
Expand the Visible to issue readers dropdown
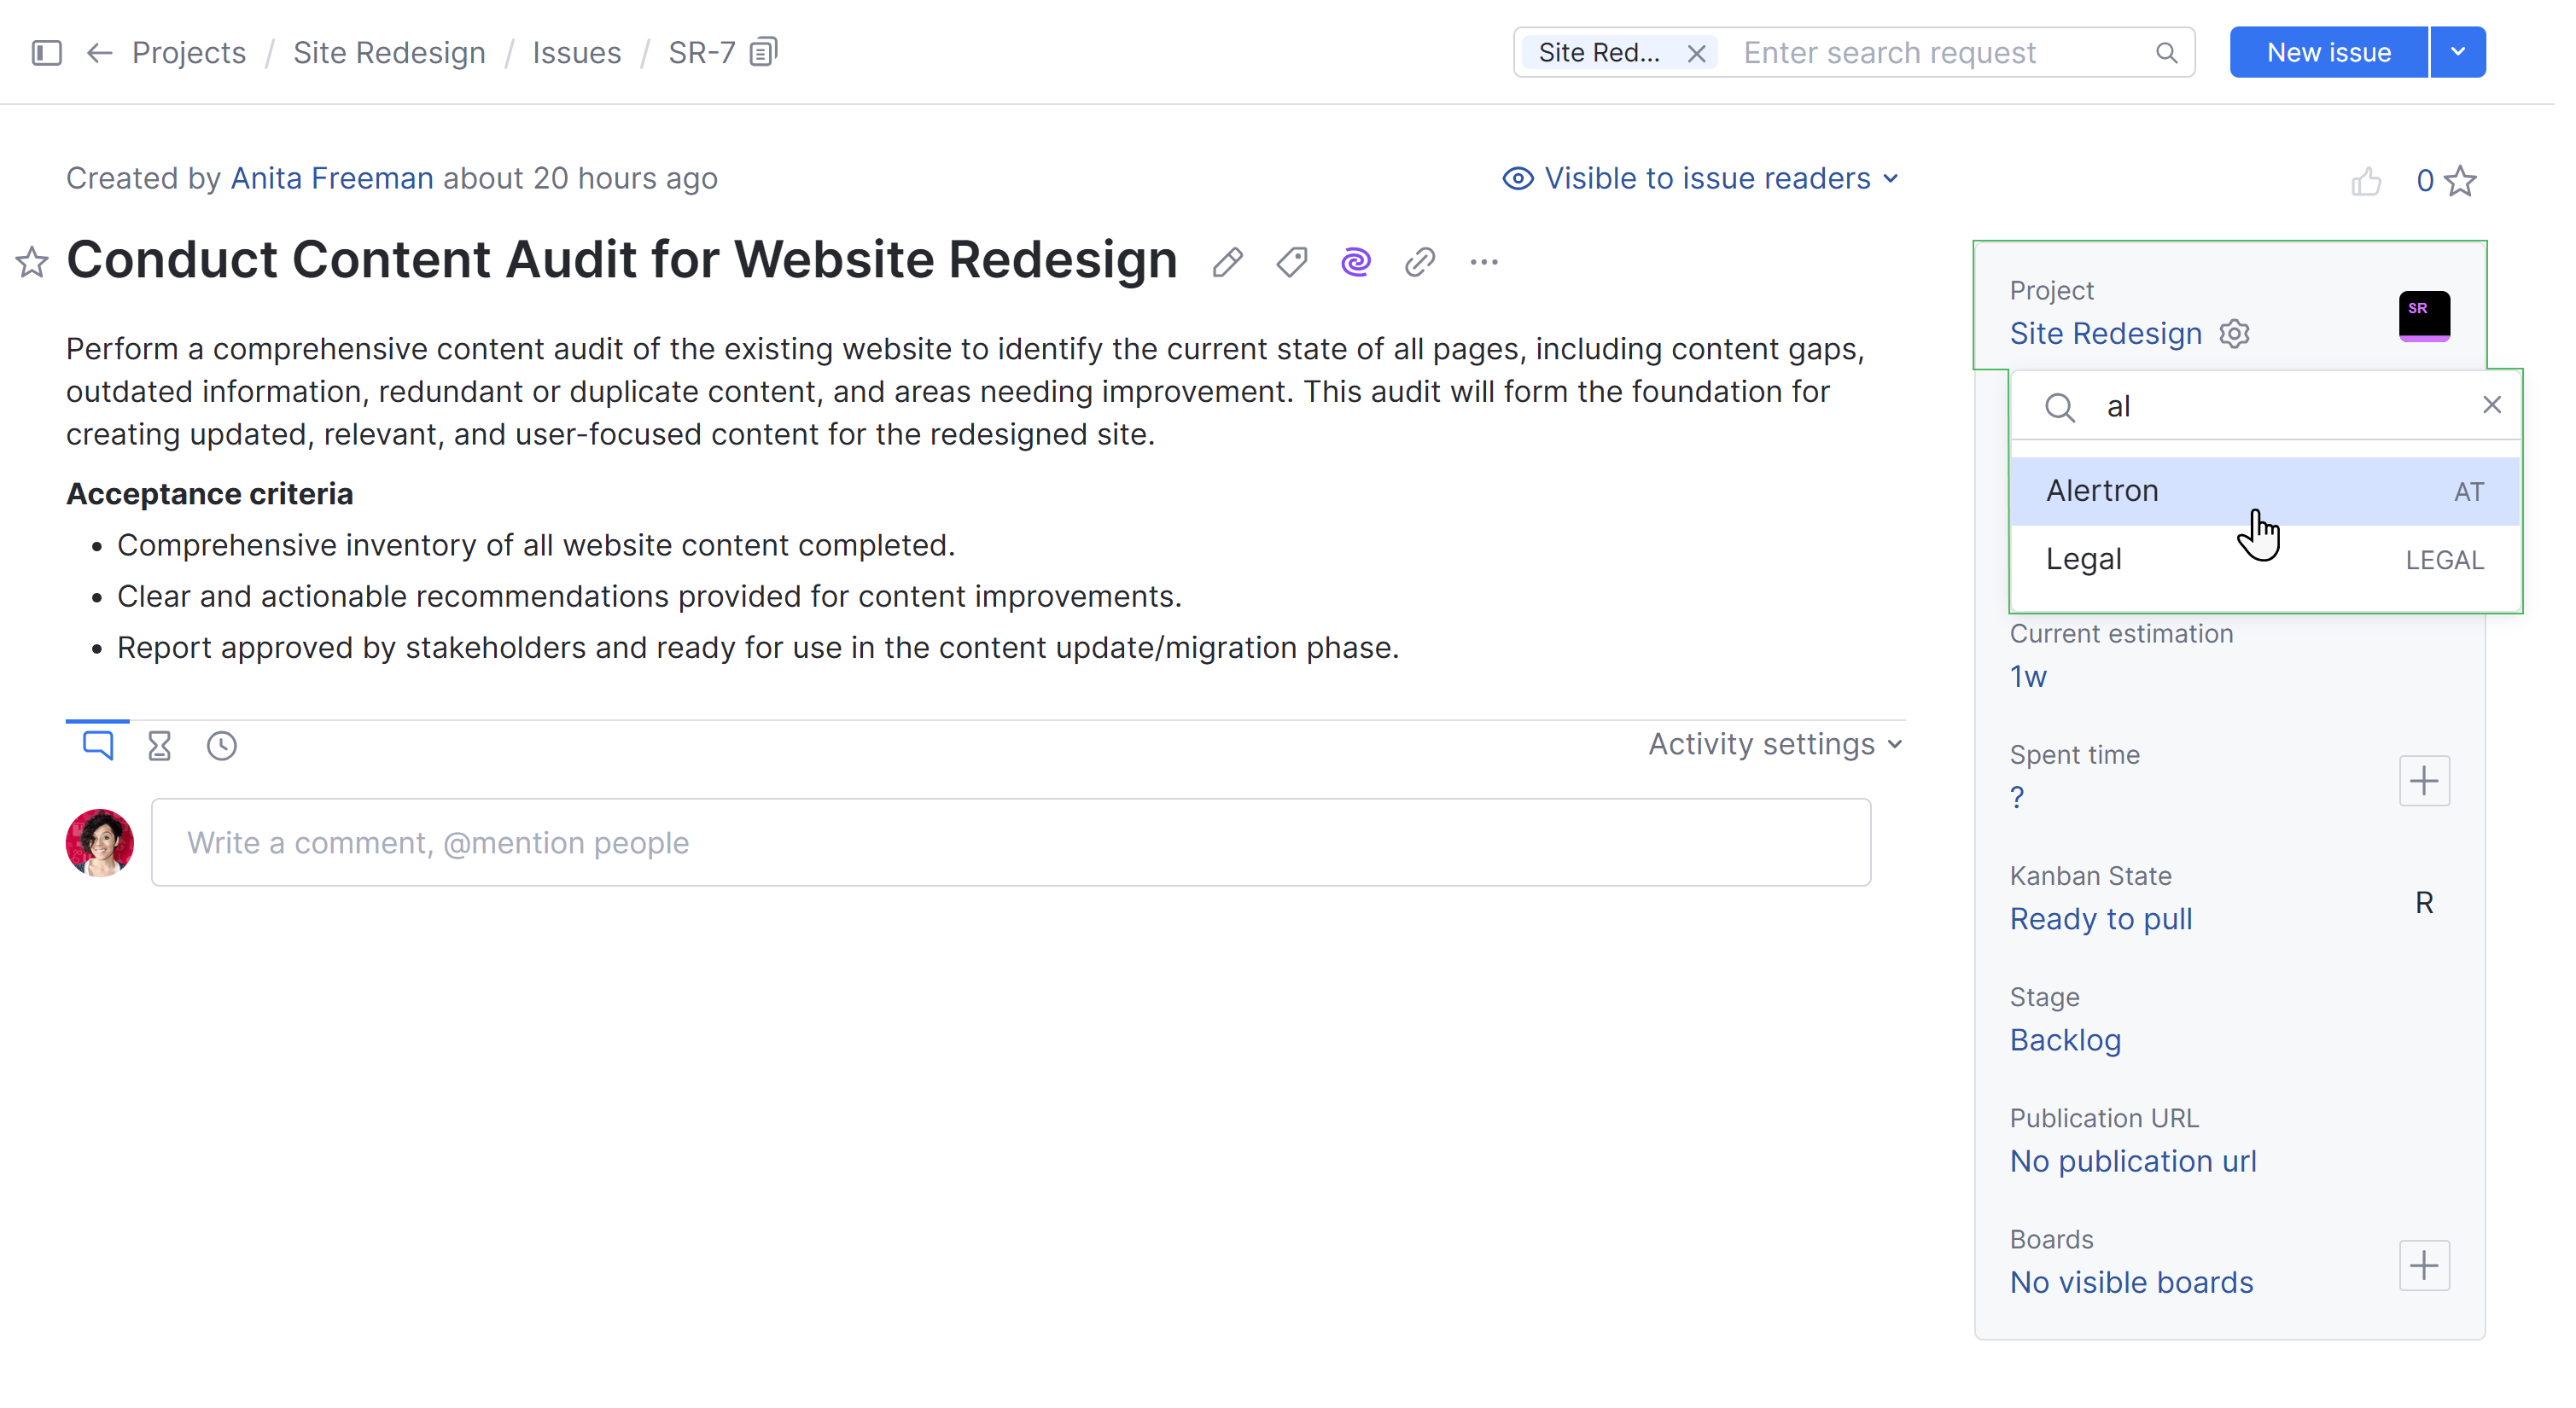point(1700,179)
